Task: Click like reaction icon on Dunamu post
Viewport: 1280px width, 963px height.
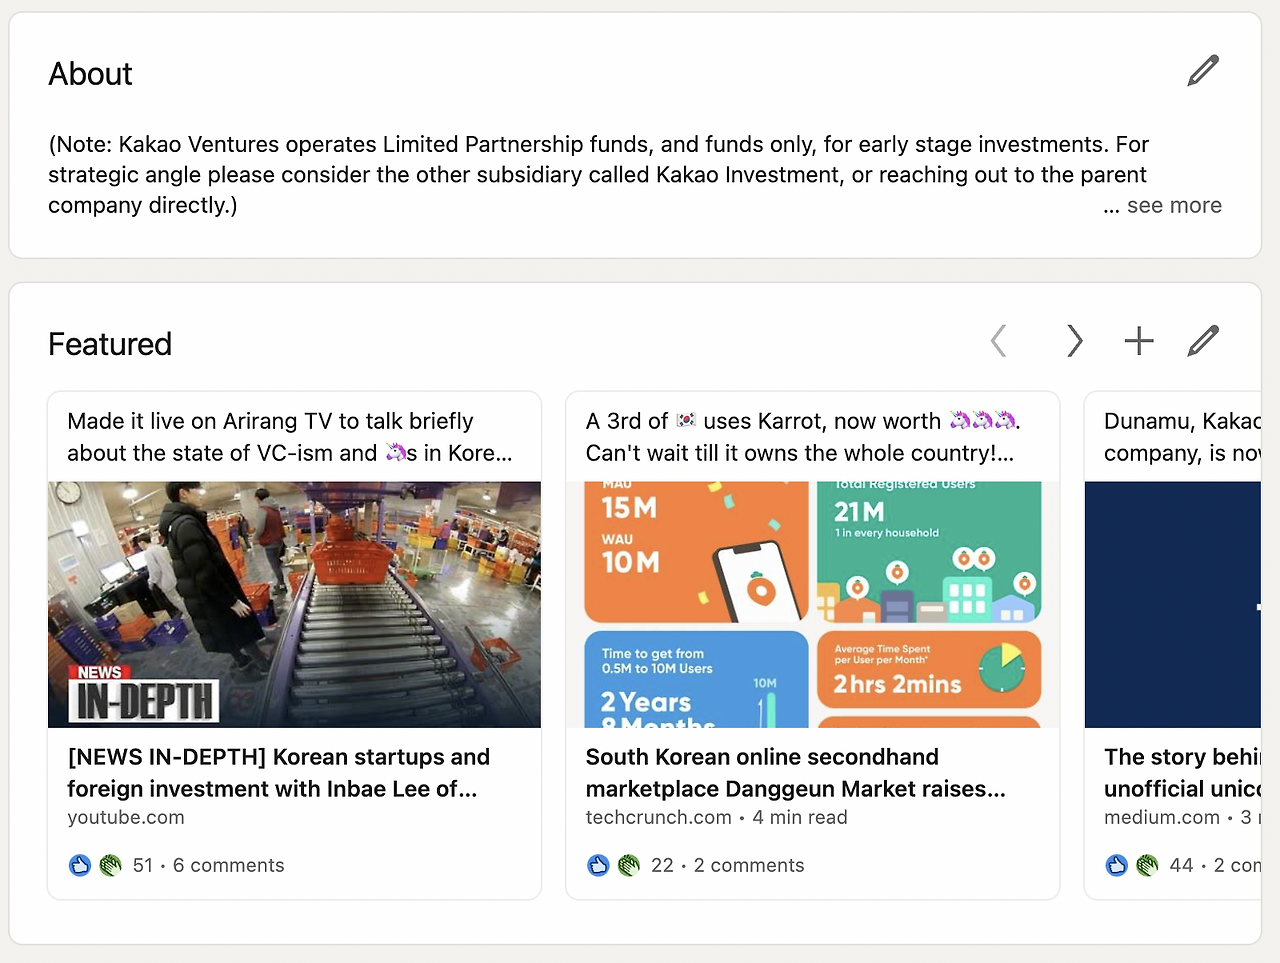Action: coord(1117,865)
